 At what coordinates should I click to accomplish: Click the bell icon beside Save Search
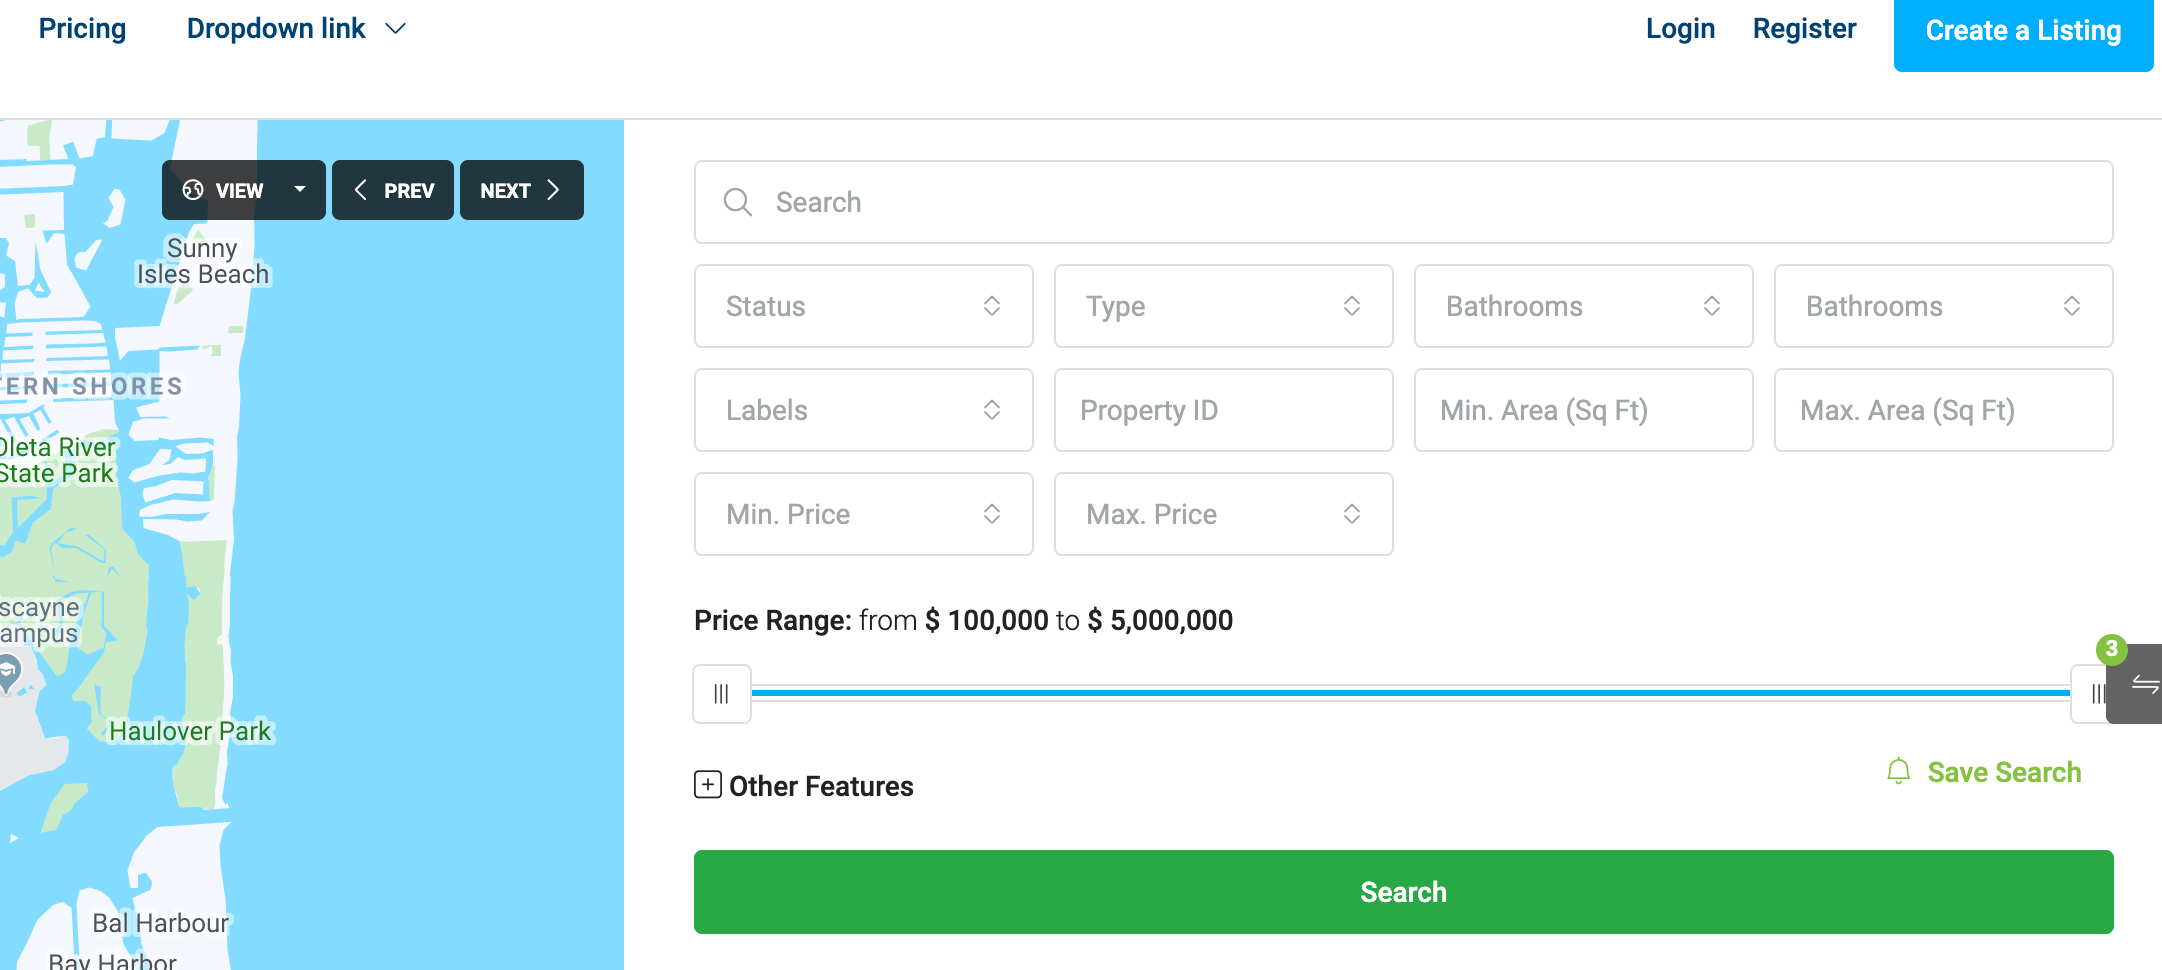click(1898, 772)
